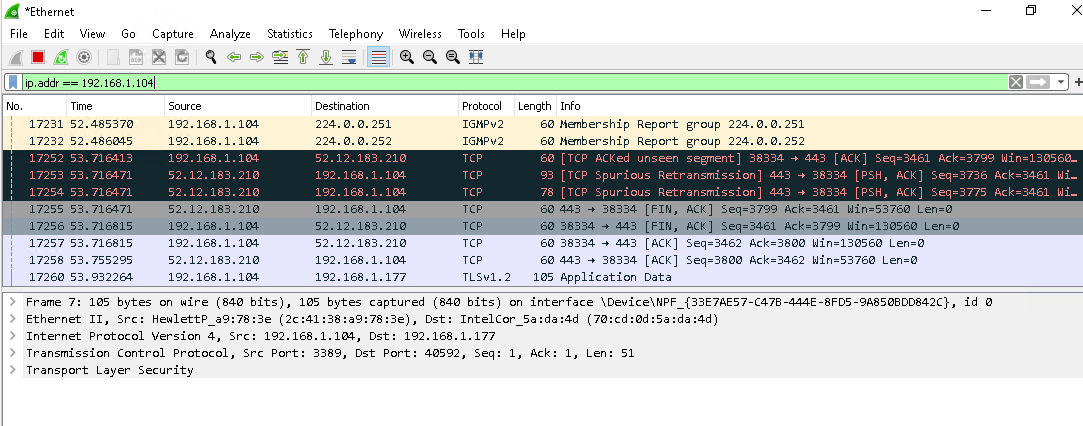Sort by the Info column header

coord(819,106)
